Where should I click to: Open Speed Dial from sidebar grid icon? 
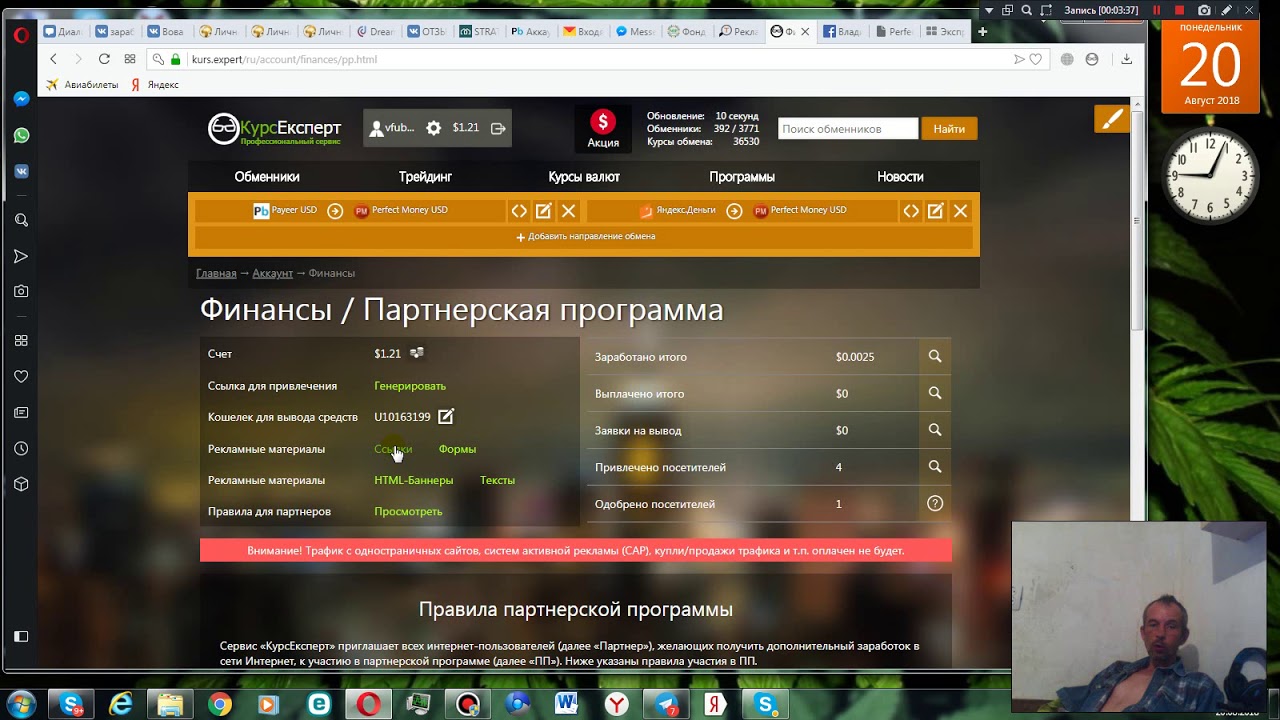tap(21, 340)
